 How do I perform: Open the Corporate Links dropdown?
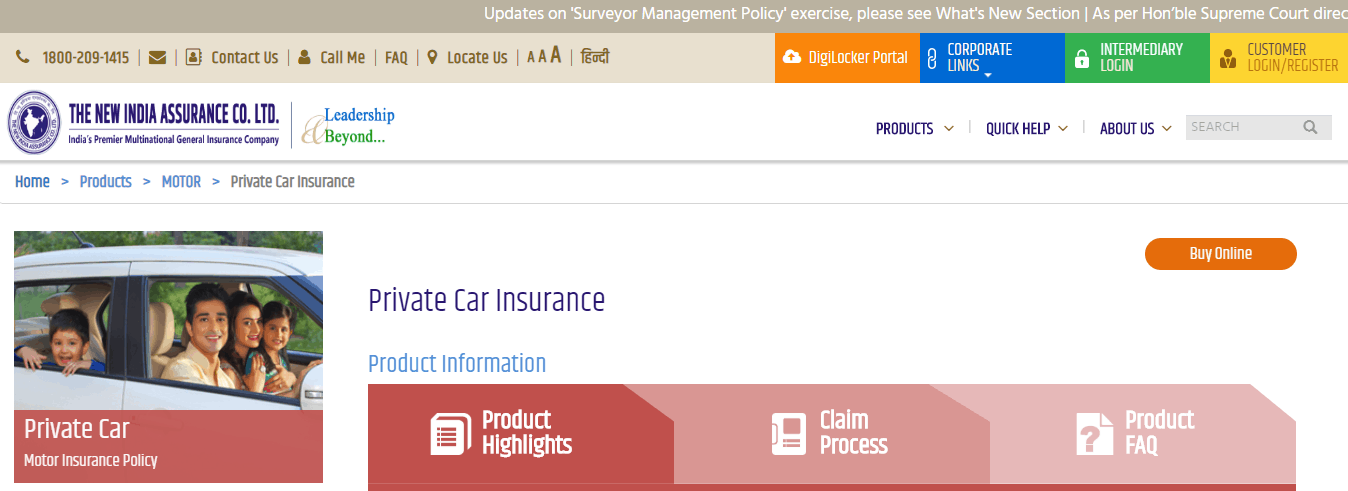(x=992, y=58)
